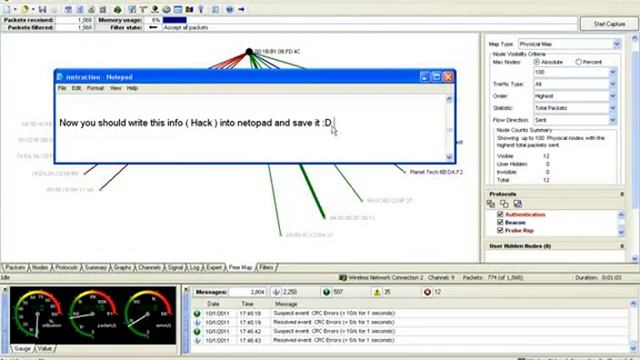
Task: Click the third Protocols panel check icon
Action: point(518,204)
